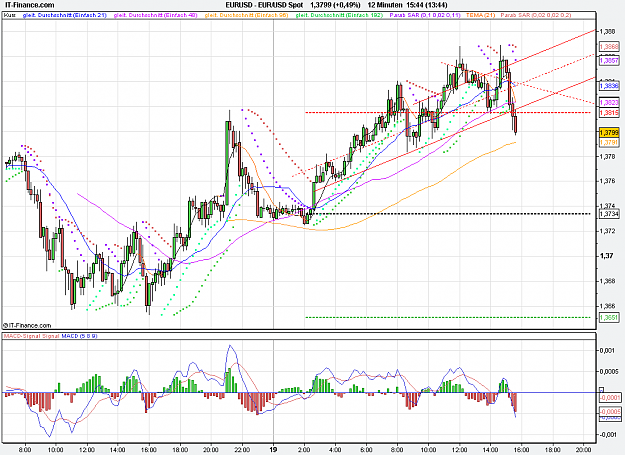Click the 'TEMA (21)' indicator legend label
Screen dimensions: 625x455
(x=480, y=15)
